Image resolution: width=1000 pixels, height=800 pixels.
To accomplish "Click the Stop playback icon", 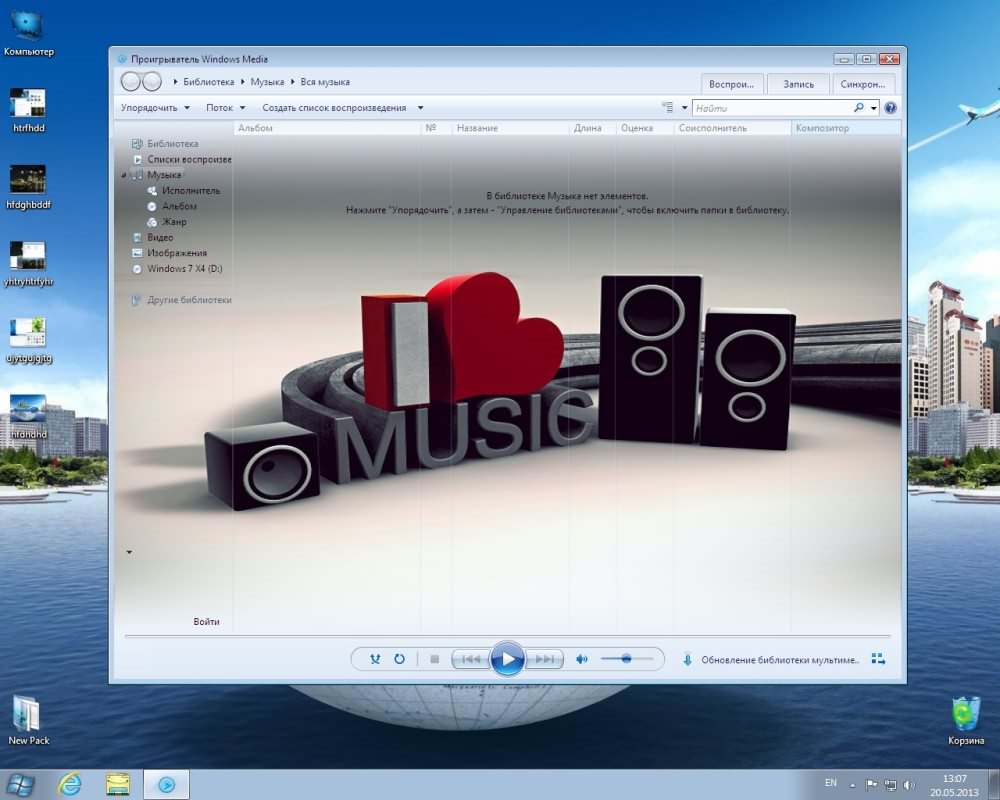I will 434,659.
